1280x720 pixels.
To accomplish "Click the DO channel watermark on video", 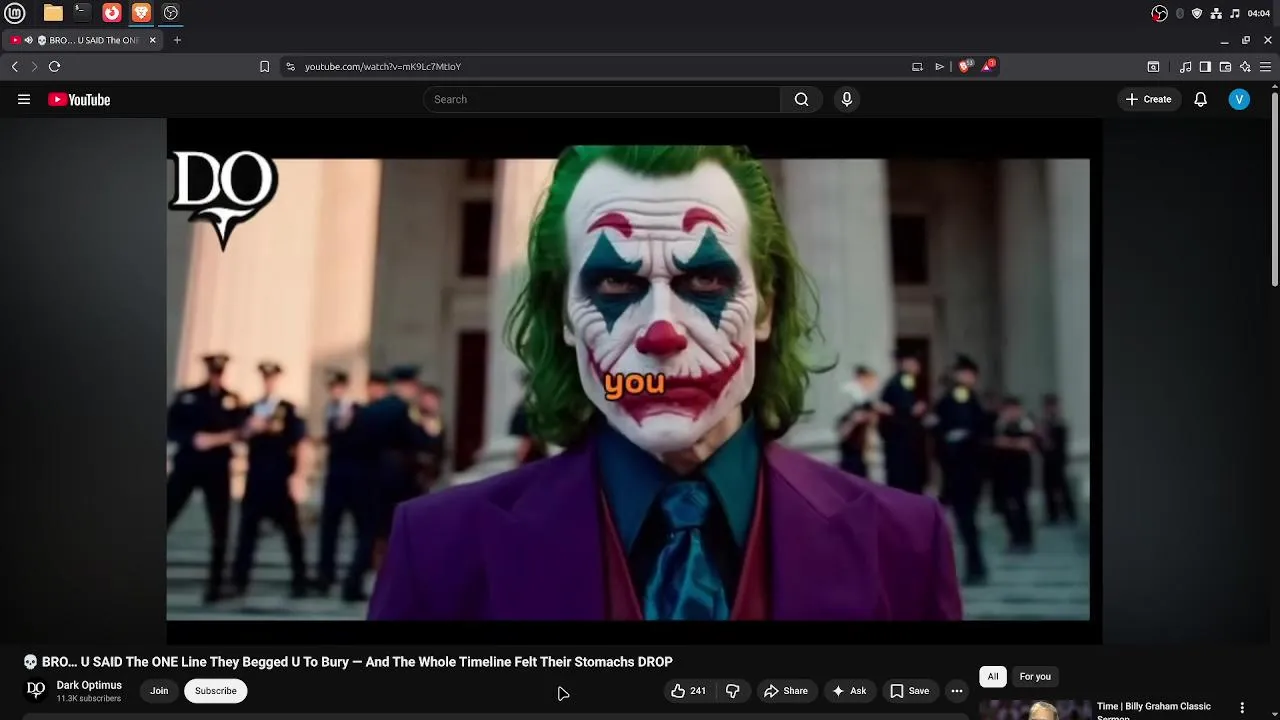I will tap(224, 200).
